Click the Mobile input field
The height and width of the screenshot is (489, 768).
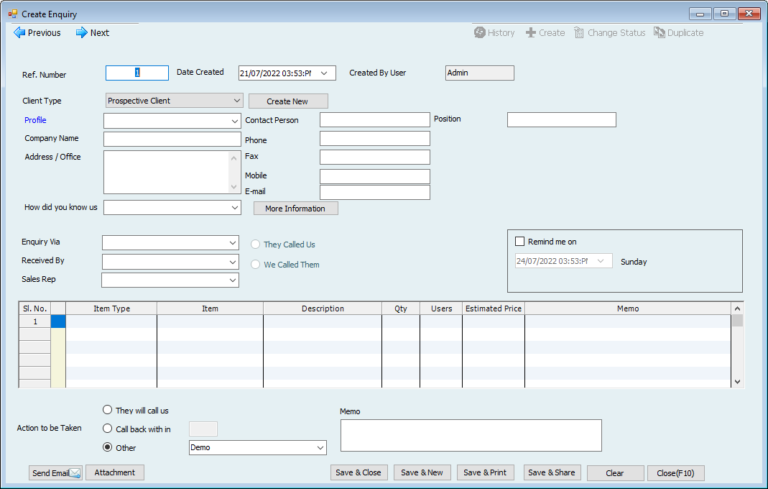(375, 176)
